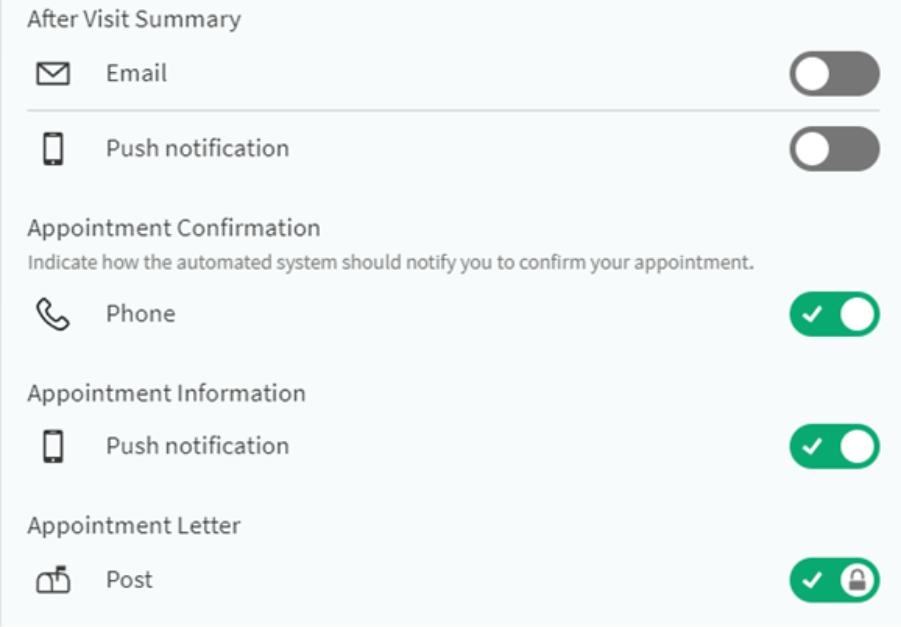Viewport: 901px width, 627px height.
Task: Click Push notification label under After Visit Summary
Action: pyautogui.click(x=198, y=149)
